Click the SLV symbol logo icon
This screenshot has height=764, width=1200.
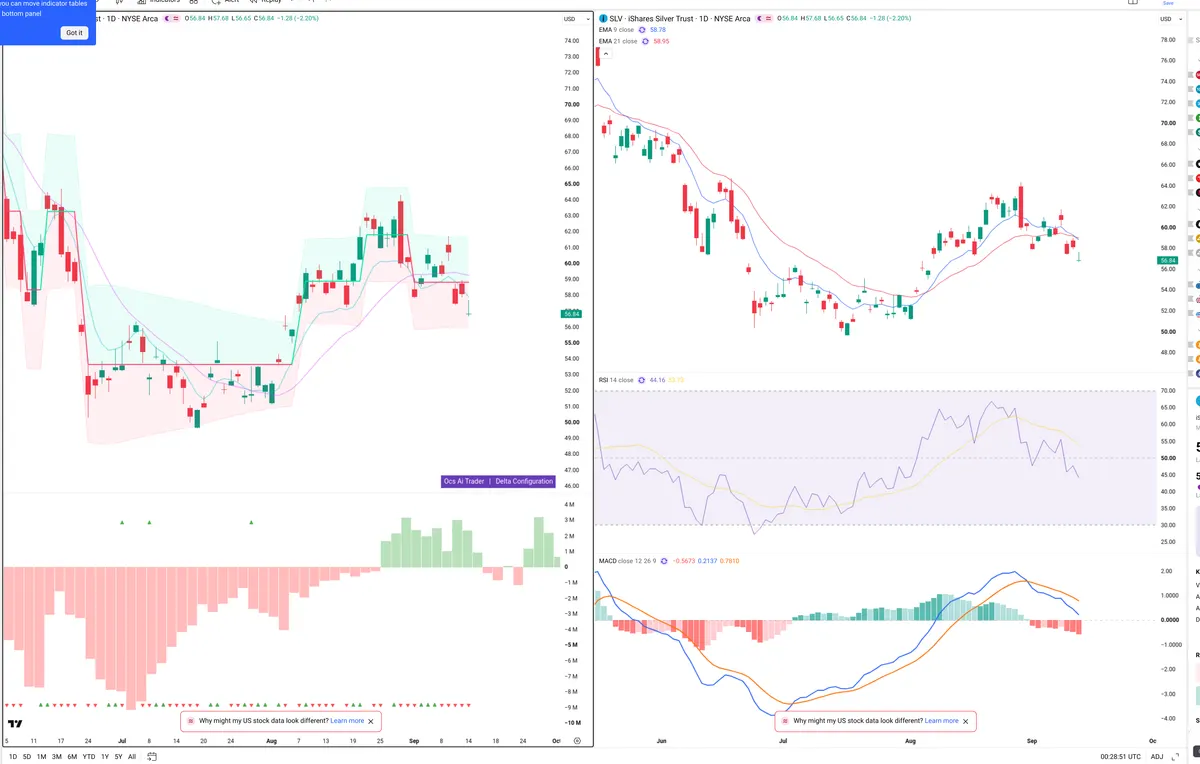pos(603,19)
